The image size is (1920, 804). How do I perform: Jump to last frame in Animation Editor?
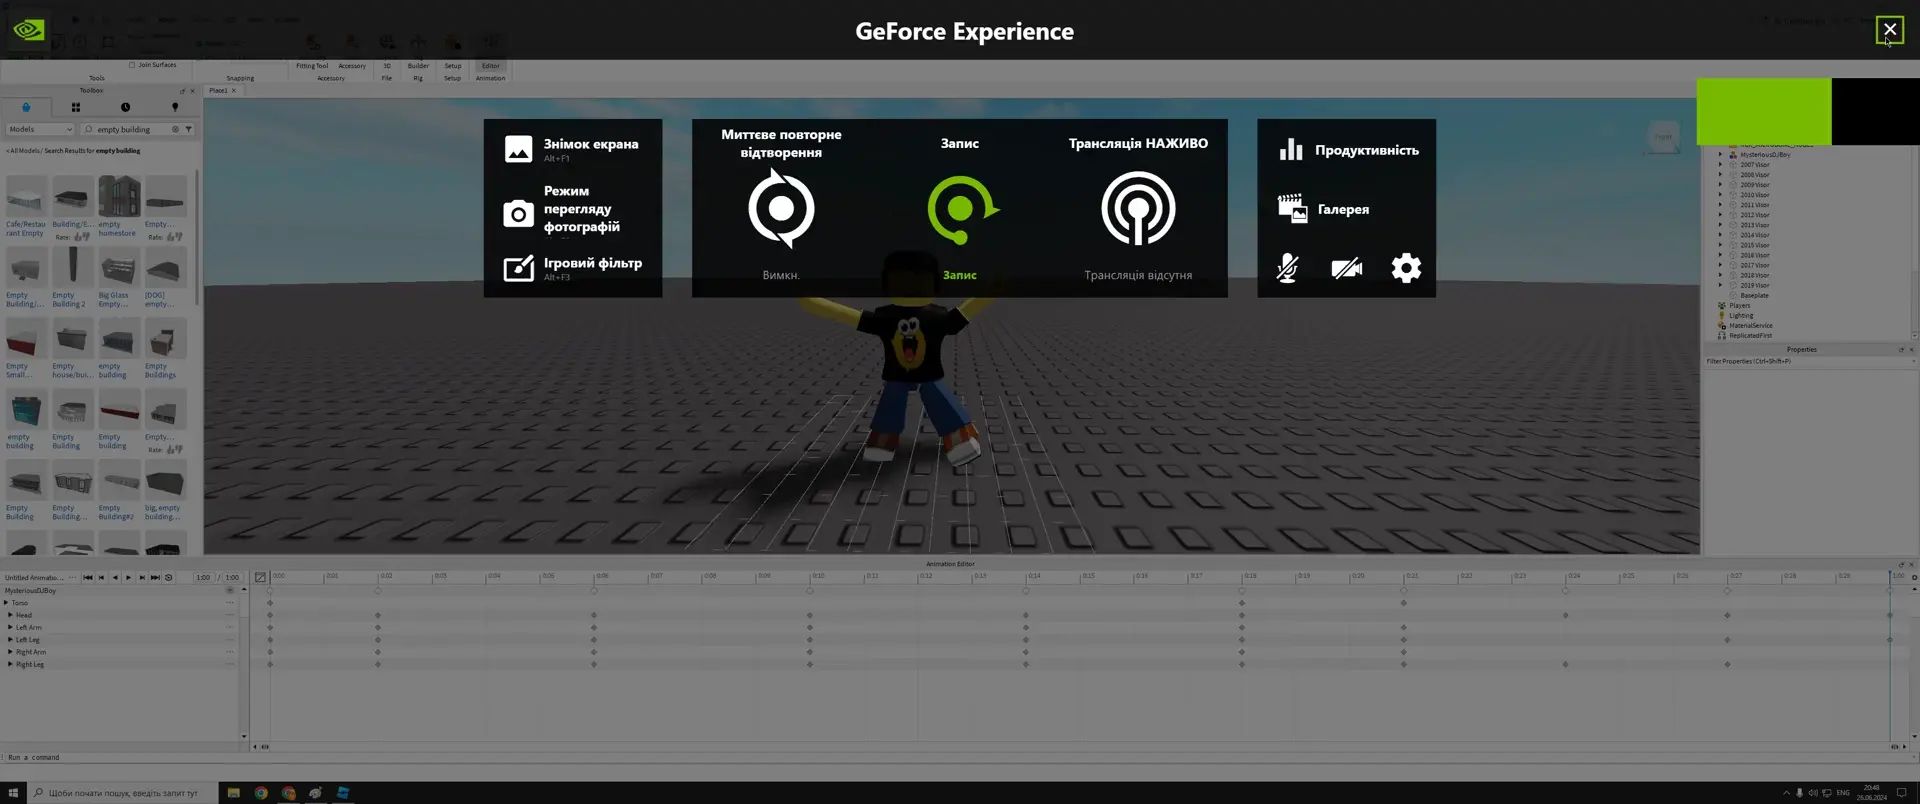(x=155, y=577)
